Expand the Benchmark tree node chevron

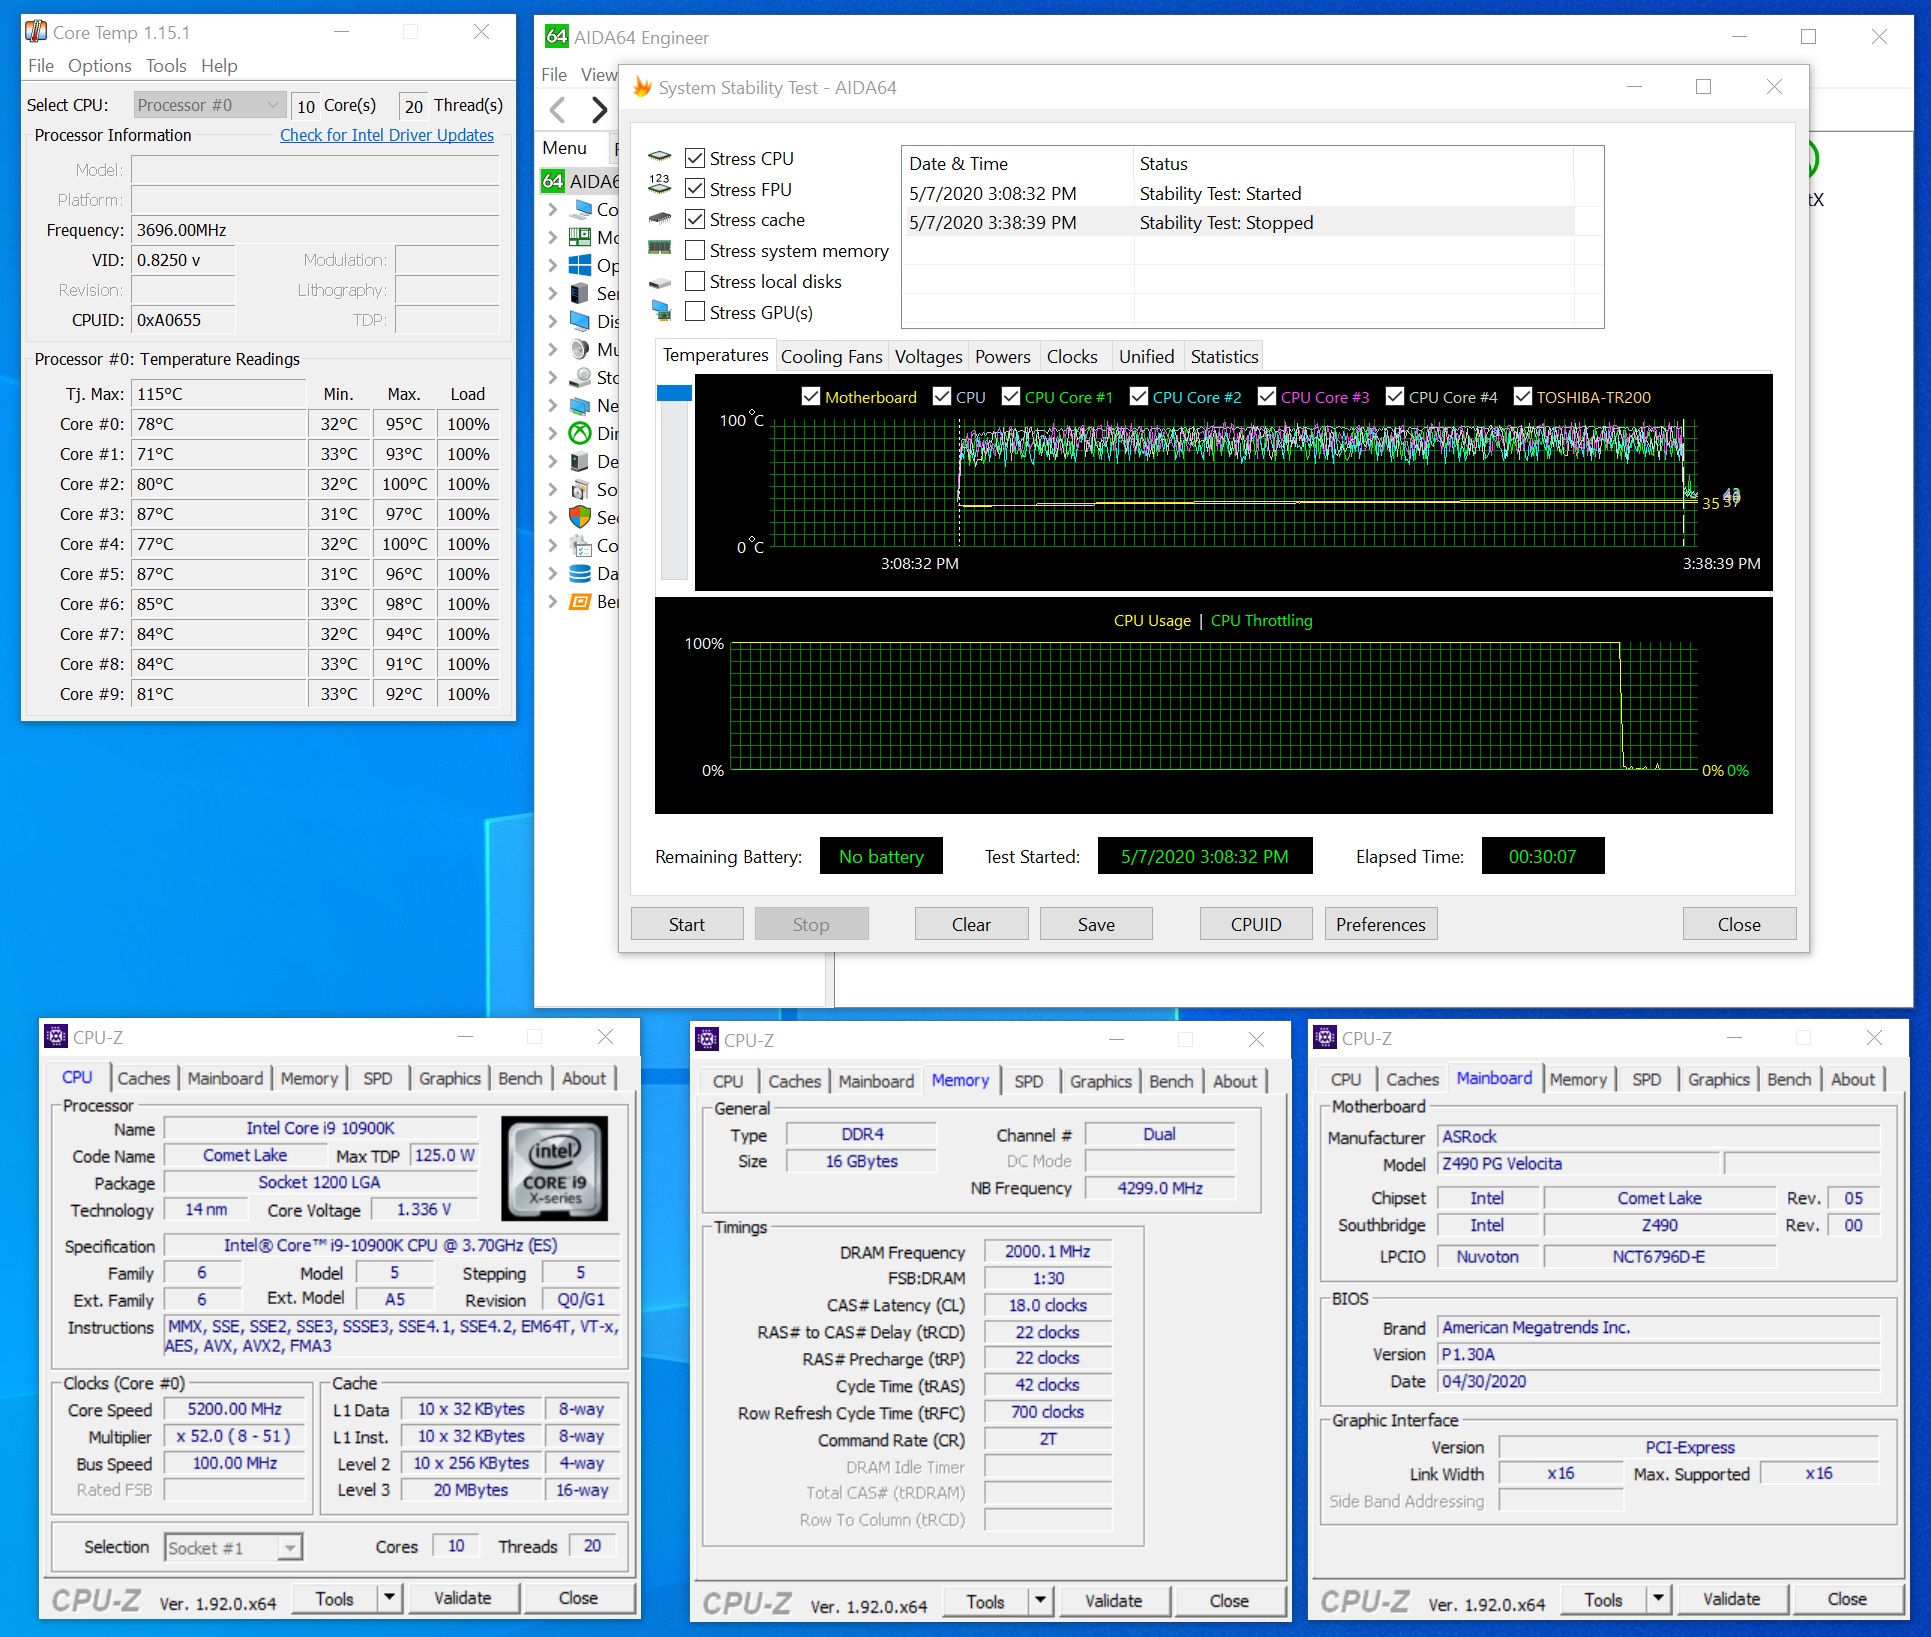(x=552, y=601)
